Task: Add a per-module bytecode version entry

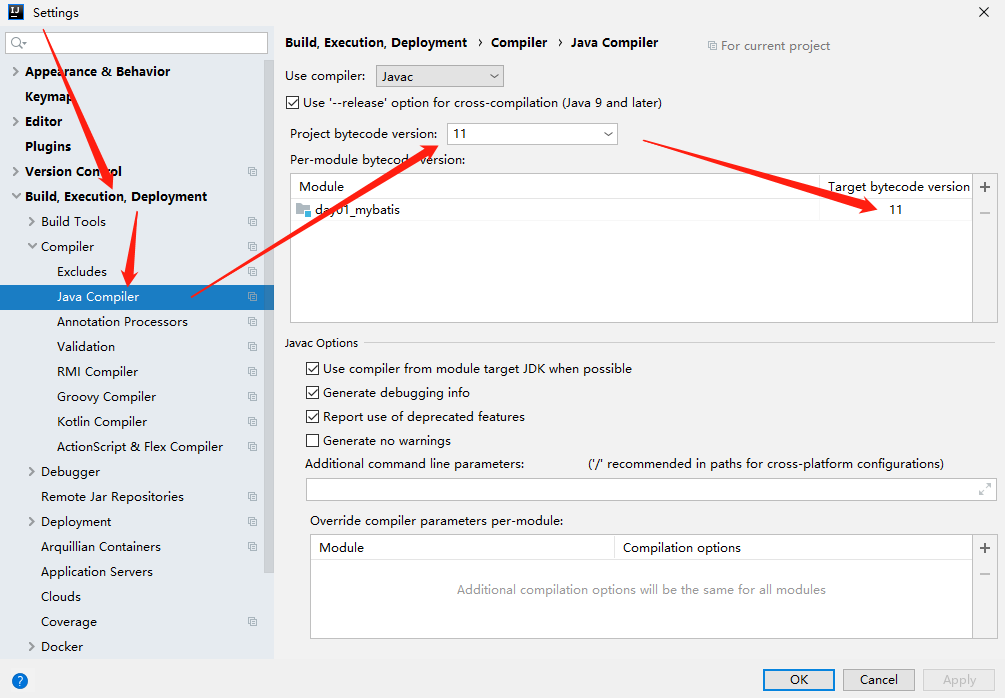Action: 985,187
